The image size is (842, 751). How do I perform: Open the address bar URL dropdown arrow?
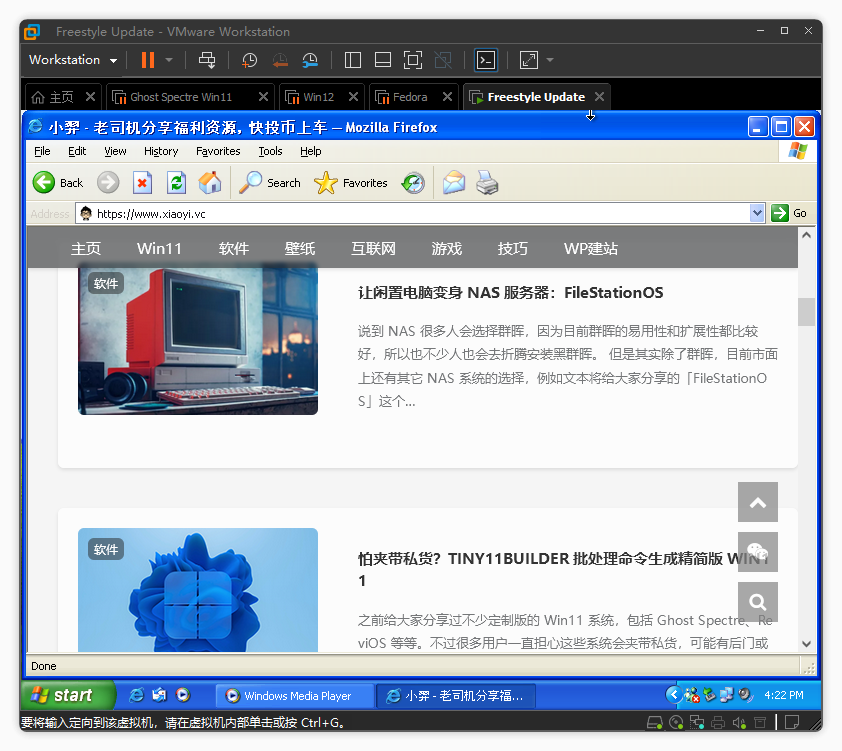pyautogui.click(x=757, y=213)
